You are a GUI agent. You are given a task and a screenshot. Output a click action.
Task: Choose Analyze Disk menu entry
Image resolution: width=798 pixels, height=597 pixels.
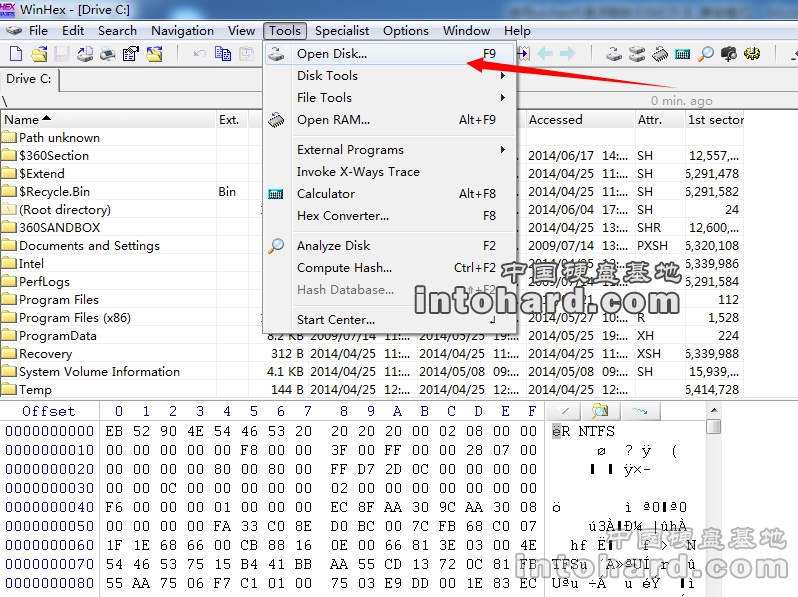(390, 245)
